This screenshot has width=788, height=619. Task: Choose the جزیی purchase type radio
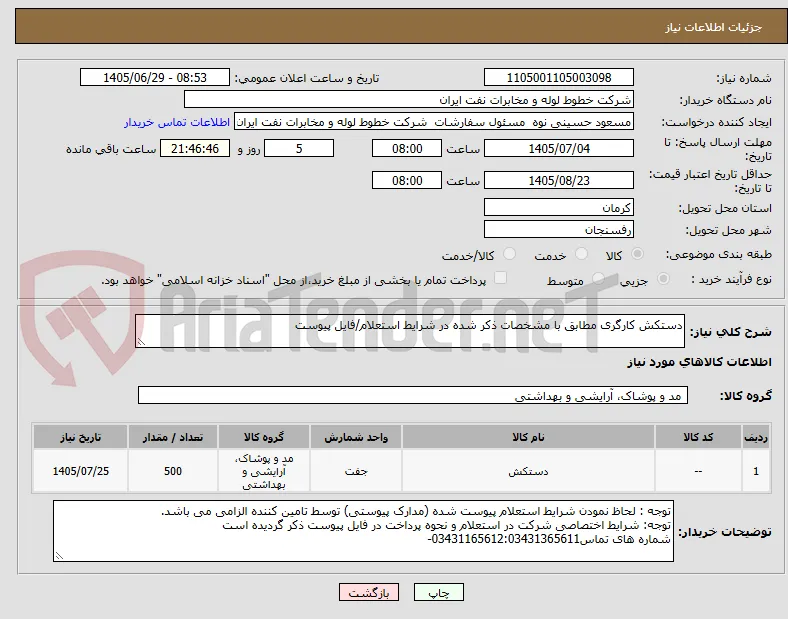663,278
